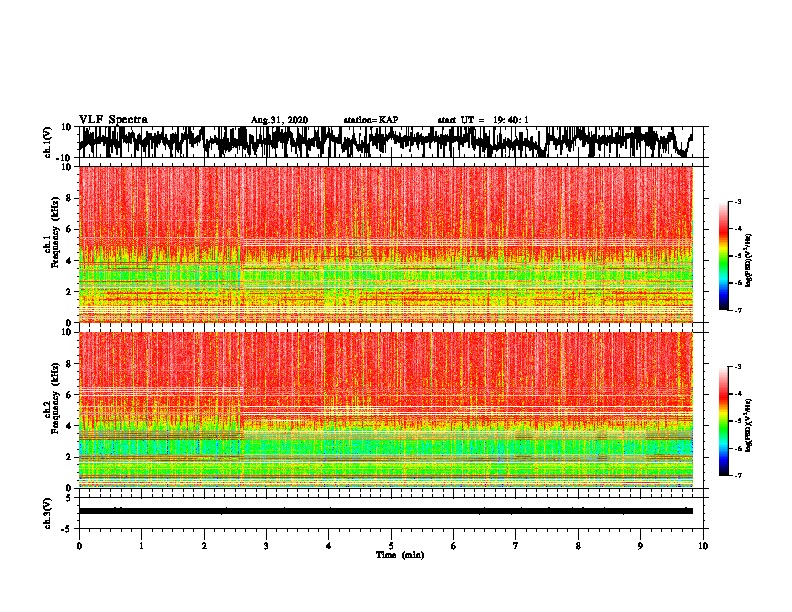Click the "4" kHz tick on ch.2 spectrogram axis

coord(69,426)
